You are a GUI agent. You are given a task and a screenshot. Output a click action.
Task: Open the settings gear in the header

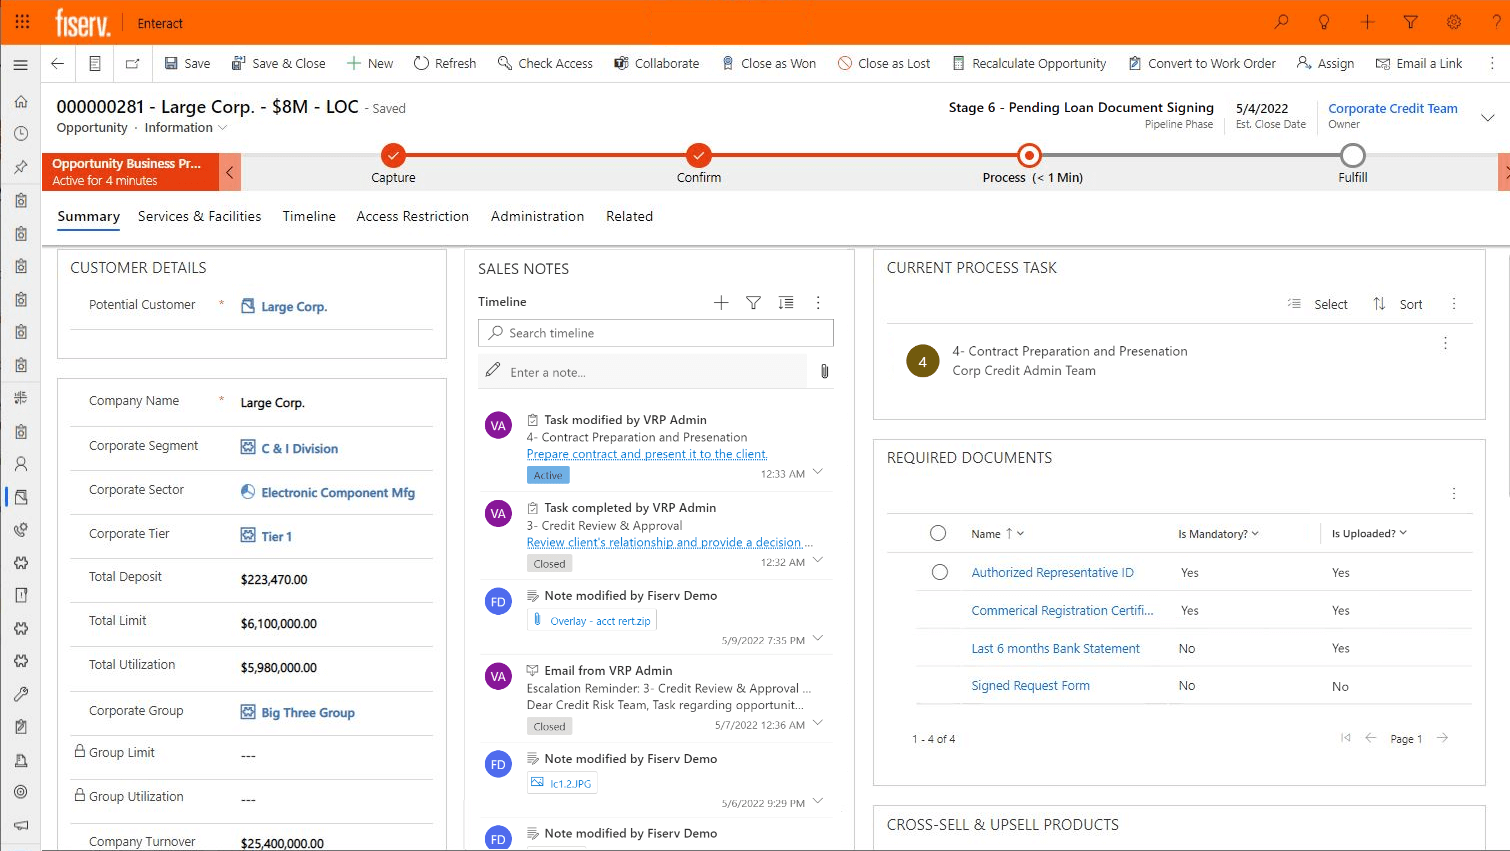click(x=1454, y=22)
